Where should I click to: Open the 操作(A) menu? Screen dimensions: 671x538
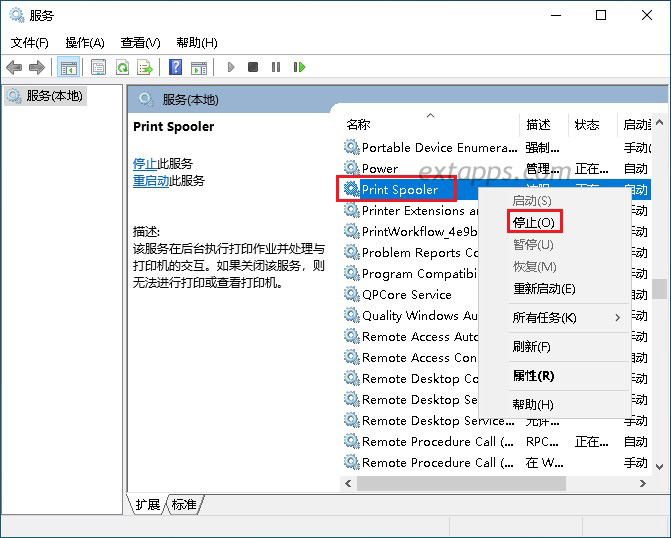[x=85, y=43]
